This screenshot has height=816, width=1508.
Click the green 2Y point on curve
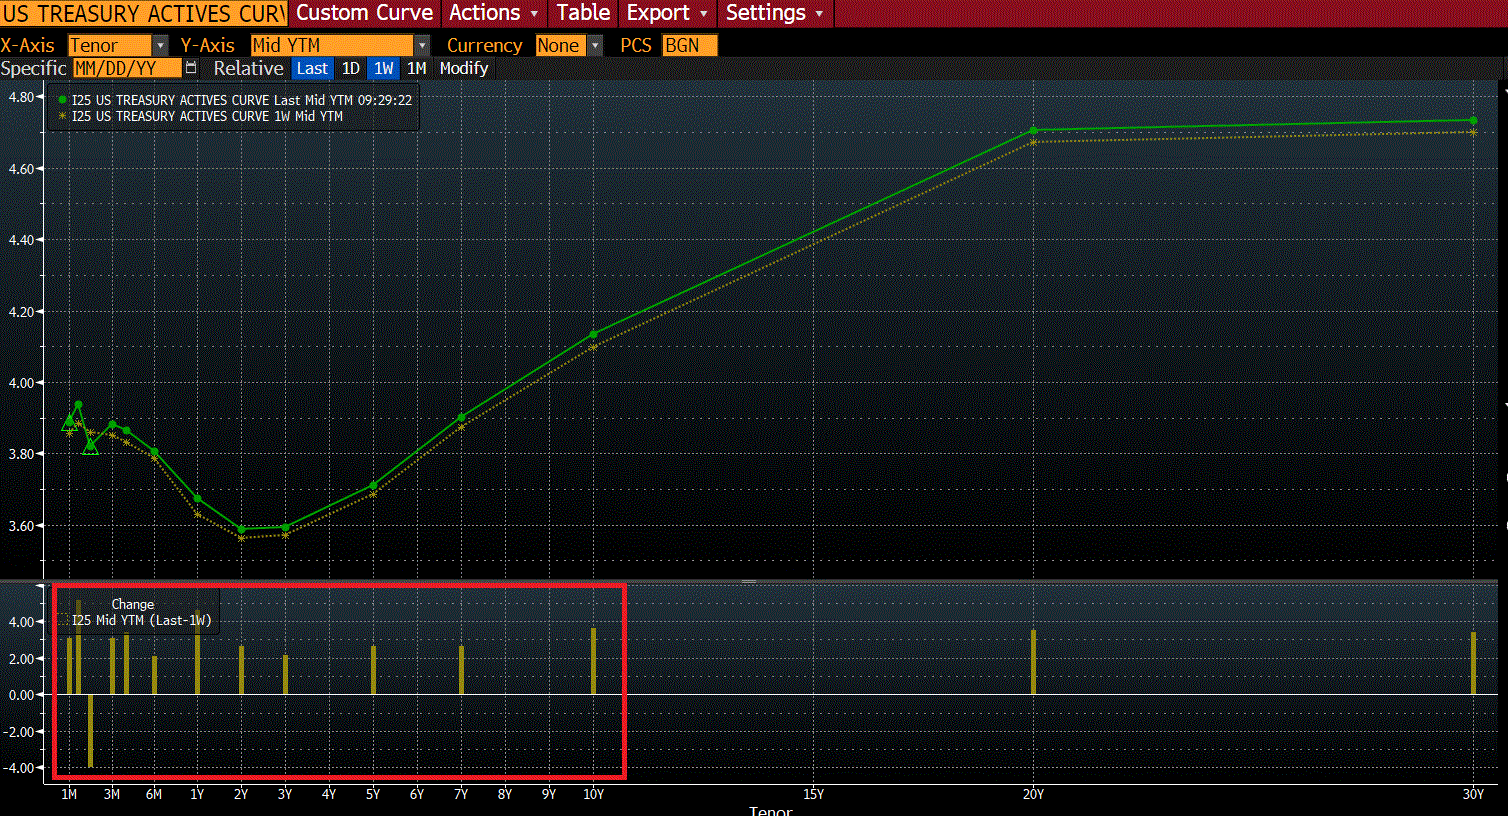click(x=241, y=530)
